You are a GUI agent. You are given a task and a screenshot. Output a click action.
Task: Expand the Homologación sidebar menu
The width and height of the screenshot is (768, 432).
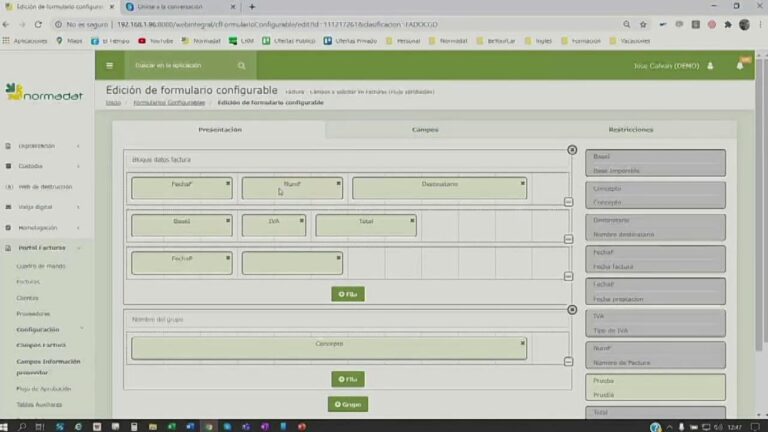43,228
